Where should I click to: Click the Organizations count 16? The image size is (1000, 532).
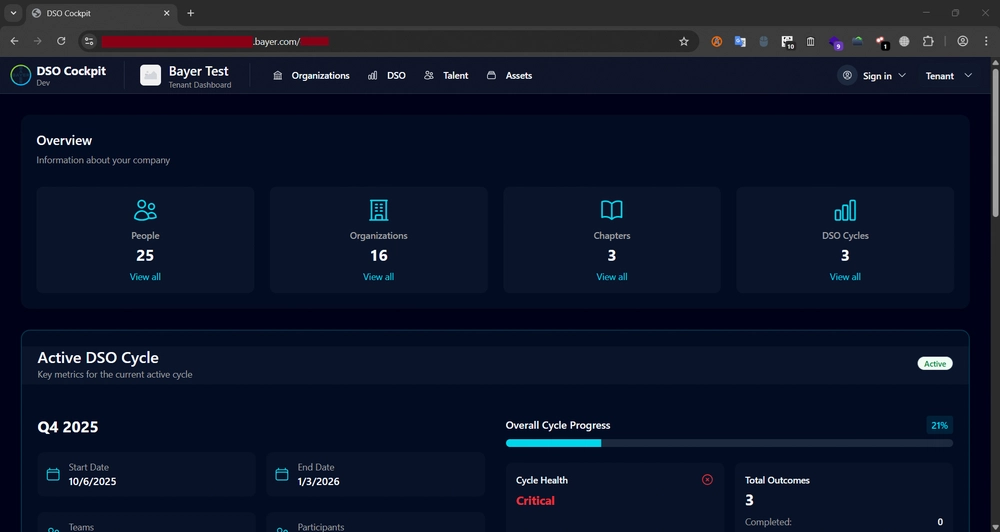pos(379,256)
